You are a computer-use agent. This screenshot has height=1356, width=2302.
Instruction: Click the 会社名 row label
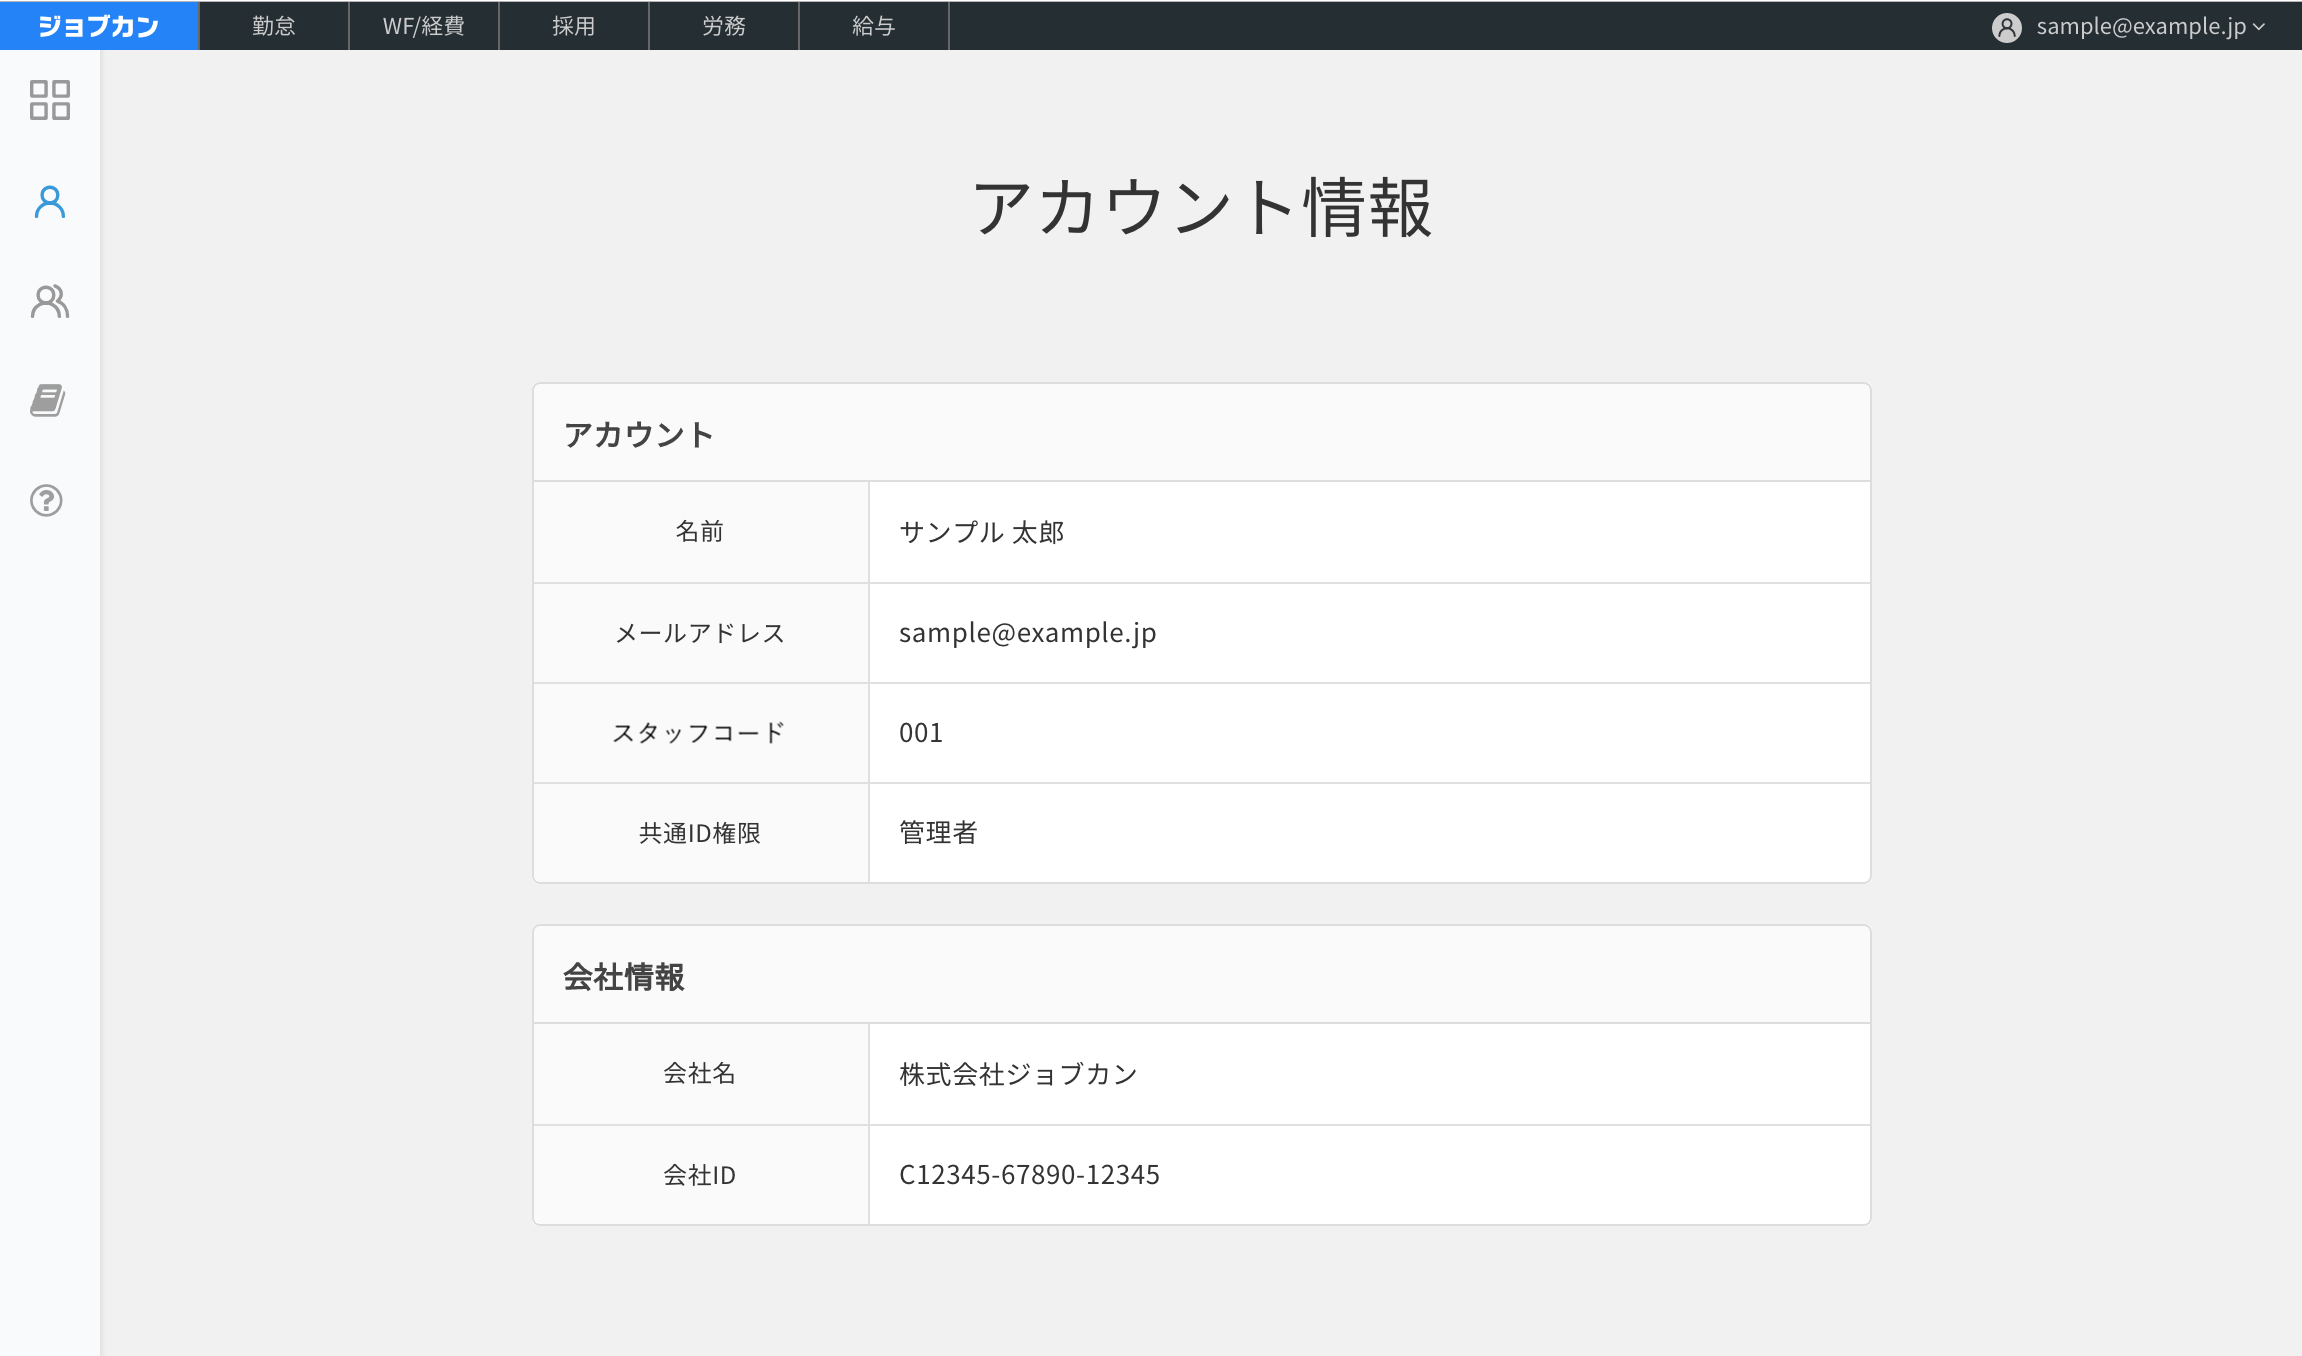[x=700, y=1074]
